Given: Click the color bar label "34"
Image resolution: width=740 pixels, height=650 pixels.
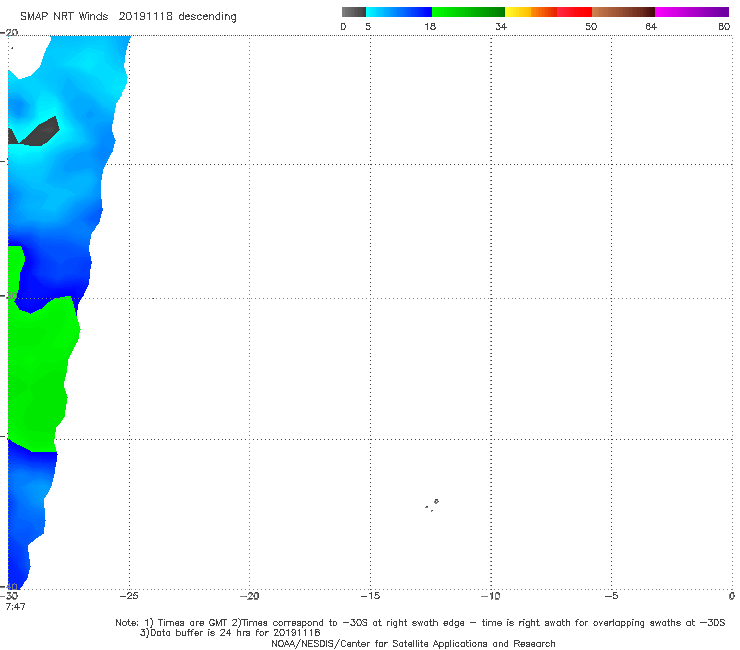Looking at the screenshot, I should [501, 27].
